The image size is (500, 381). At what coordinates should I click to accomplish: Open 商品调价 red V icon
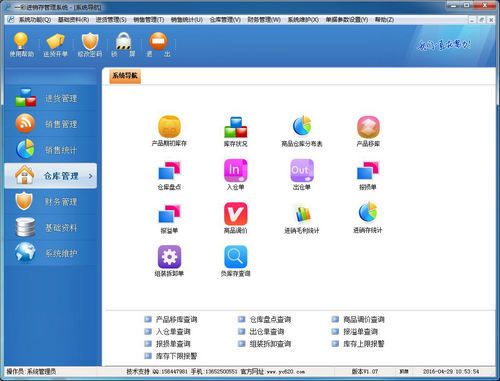235,218
